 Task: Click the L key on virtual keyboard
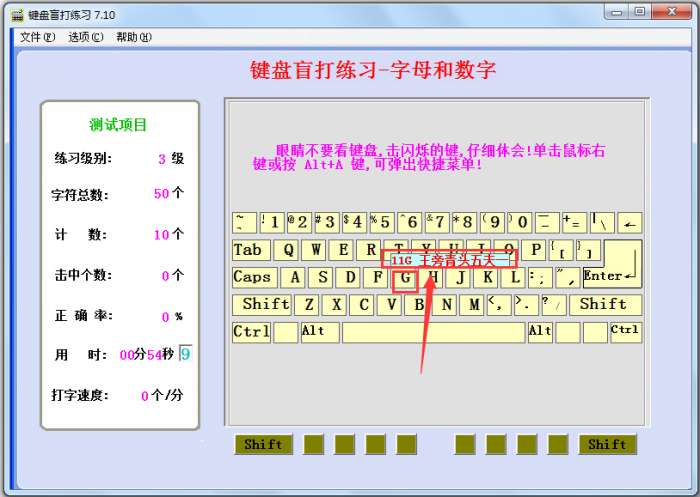click(x=515, y=277)
